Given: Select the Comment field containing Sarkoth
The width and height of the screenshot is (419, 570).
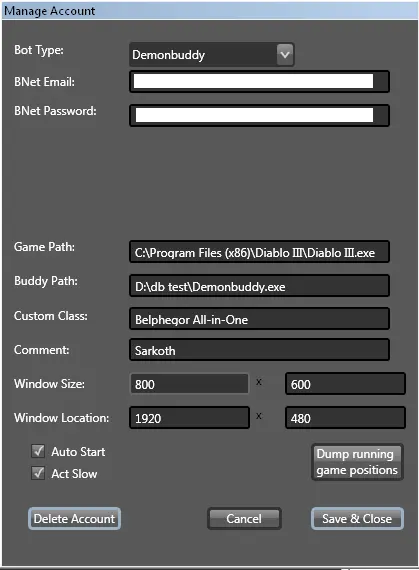Looking at the screenshot, I should (x=259, y=350).
